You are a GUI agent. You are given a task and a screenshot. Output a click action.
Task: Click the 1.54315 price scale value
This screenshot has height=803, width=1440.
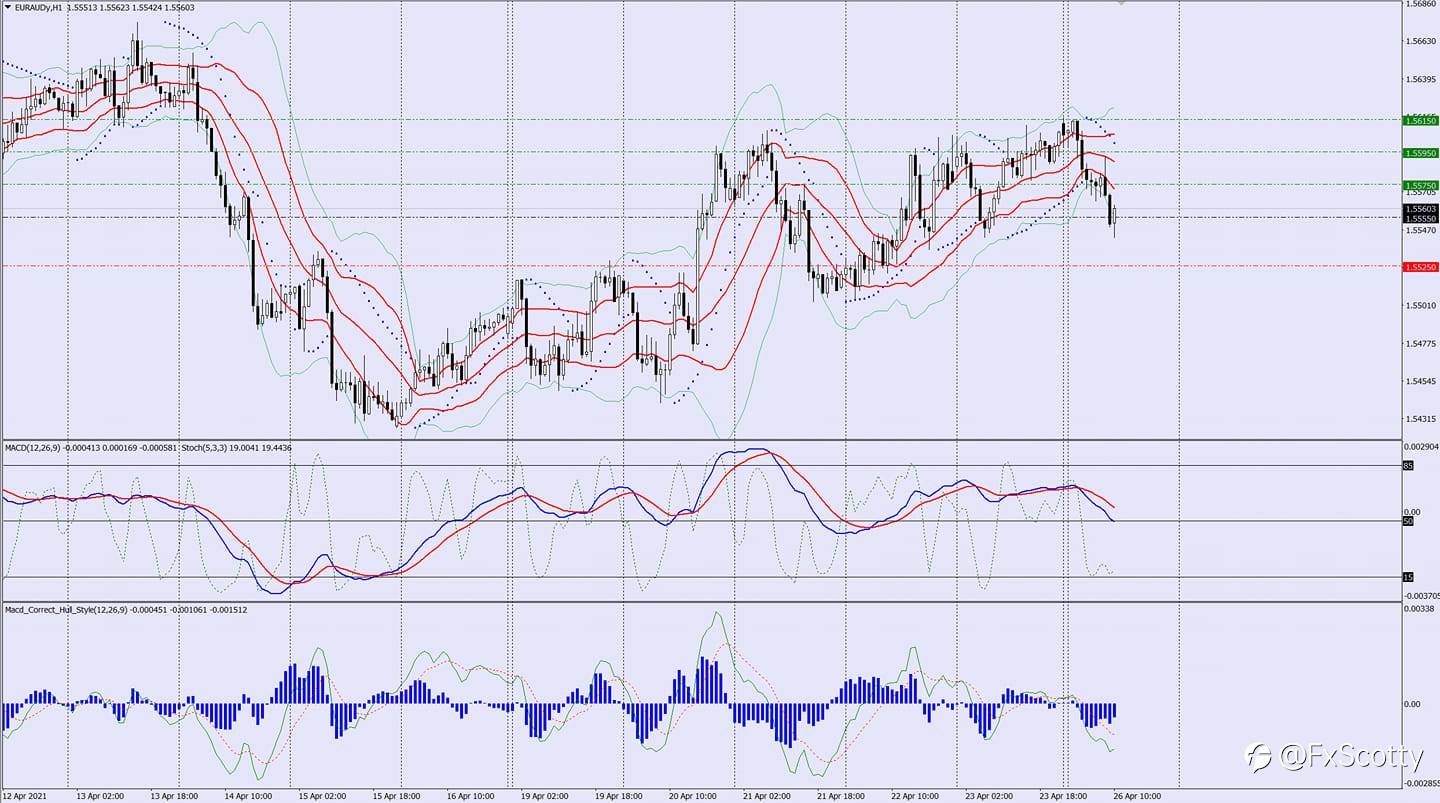tap(1421, 419)
